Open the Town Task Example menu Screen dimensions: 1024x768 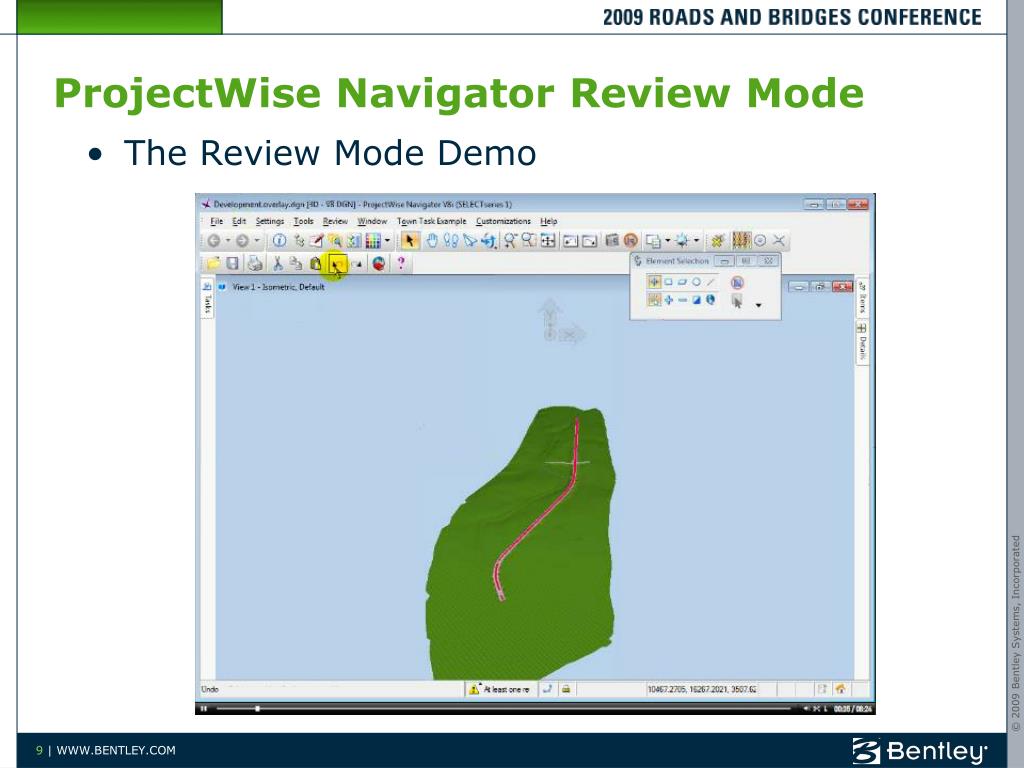tap(432, 221)
